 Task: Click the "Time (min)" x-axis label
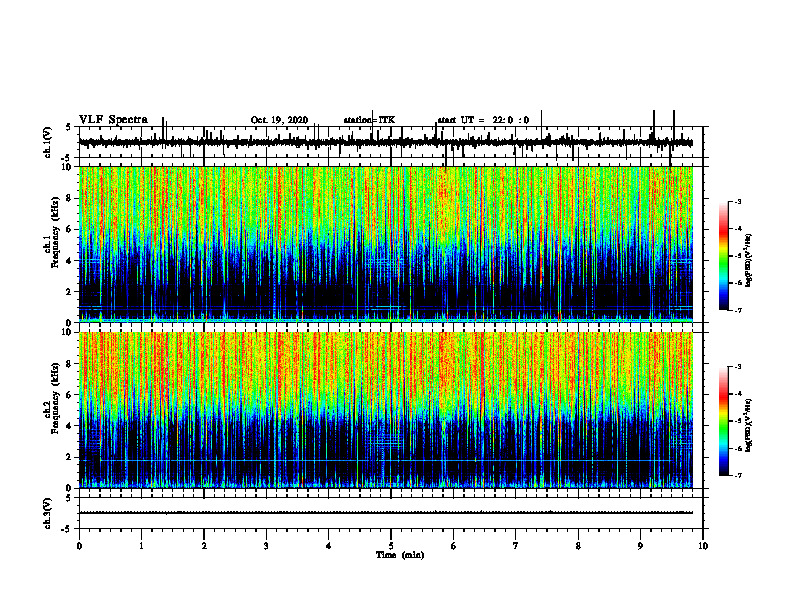pos(400,555)
